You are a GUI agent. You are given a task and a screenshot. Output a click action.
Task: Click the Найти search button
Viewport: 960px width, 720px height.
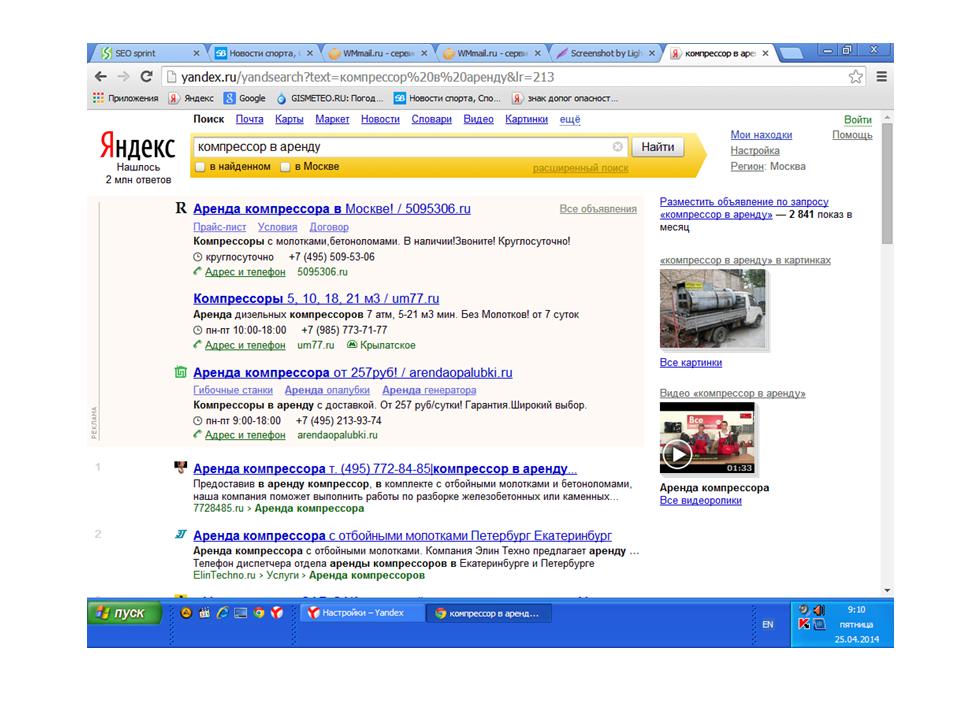[658, 147]
